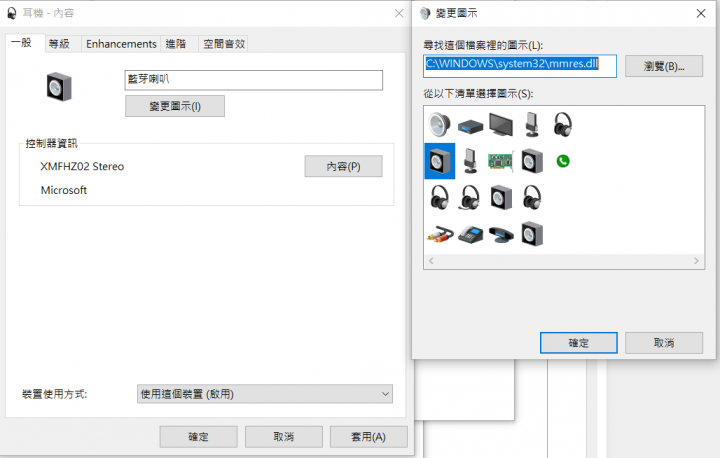Image resolution: width=720 pixels, height=458 pixels.
Task: Select the round loudspeaker cone icon
Action: 439,124
